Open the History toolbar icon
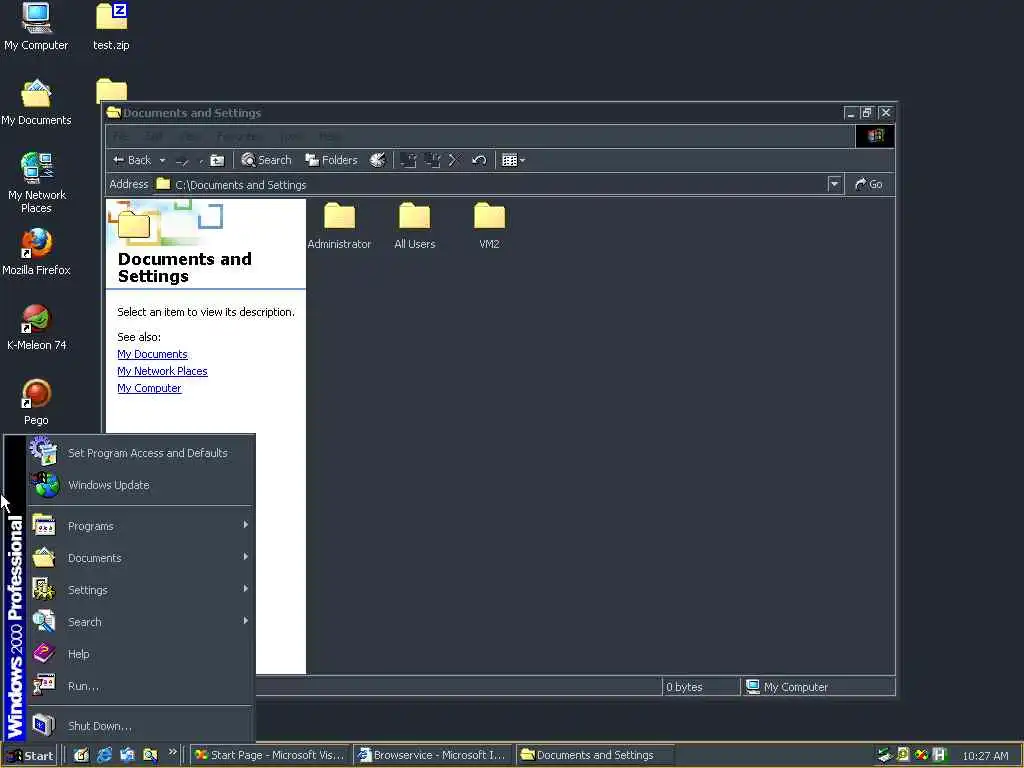 tap(377, 160)
